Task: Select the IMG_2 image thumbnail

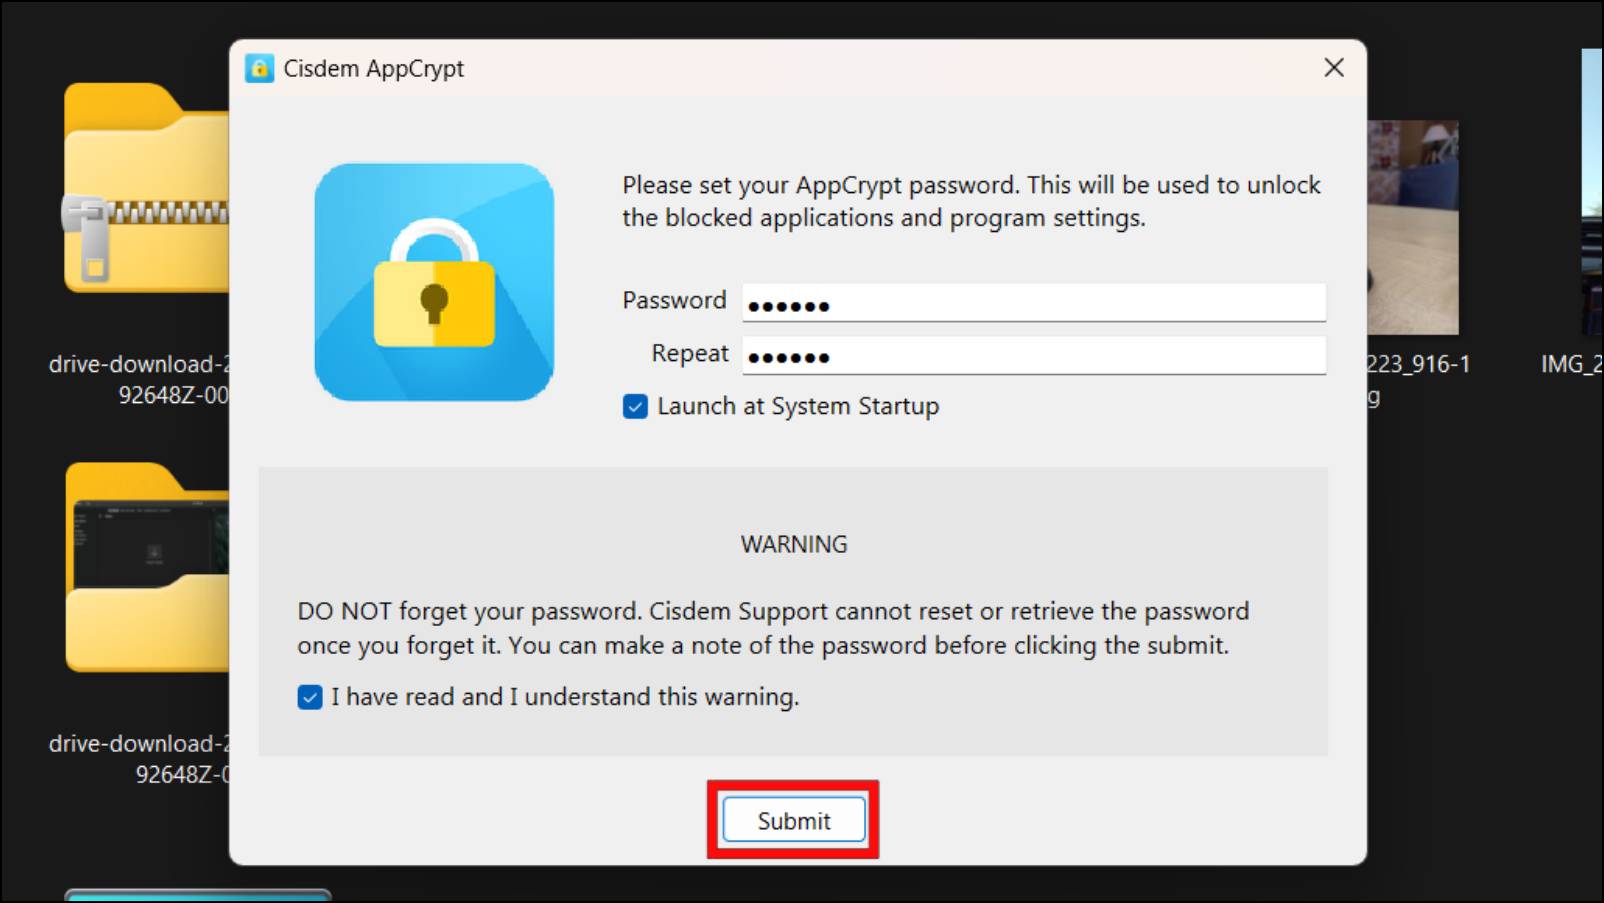Action: [1592, 192]
